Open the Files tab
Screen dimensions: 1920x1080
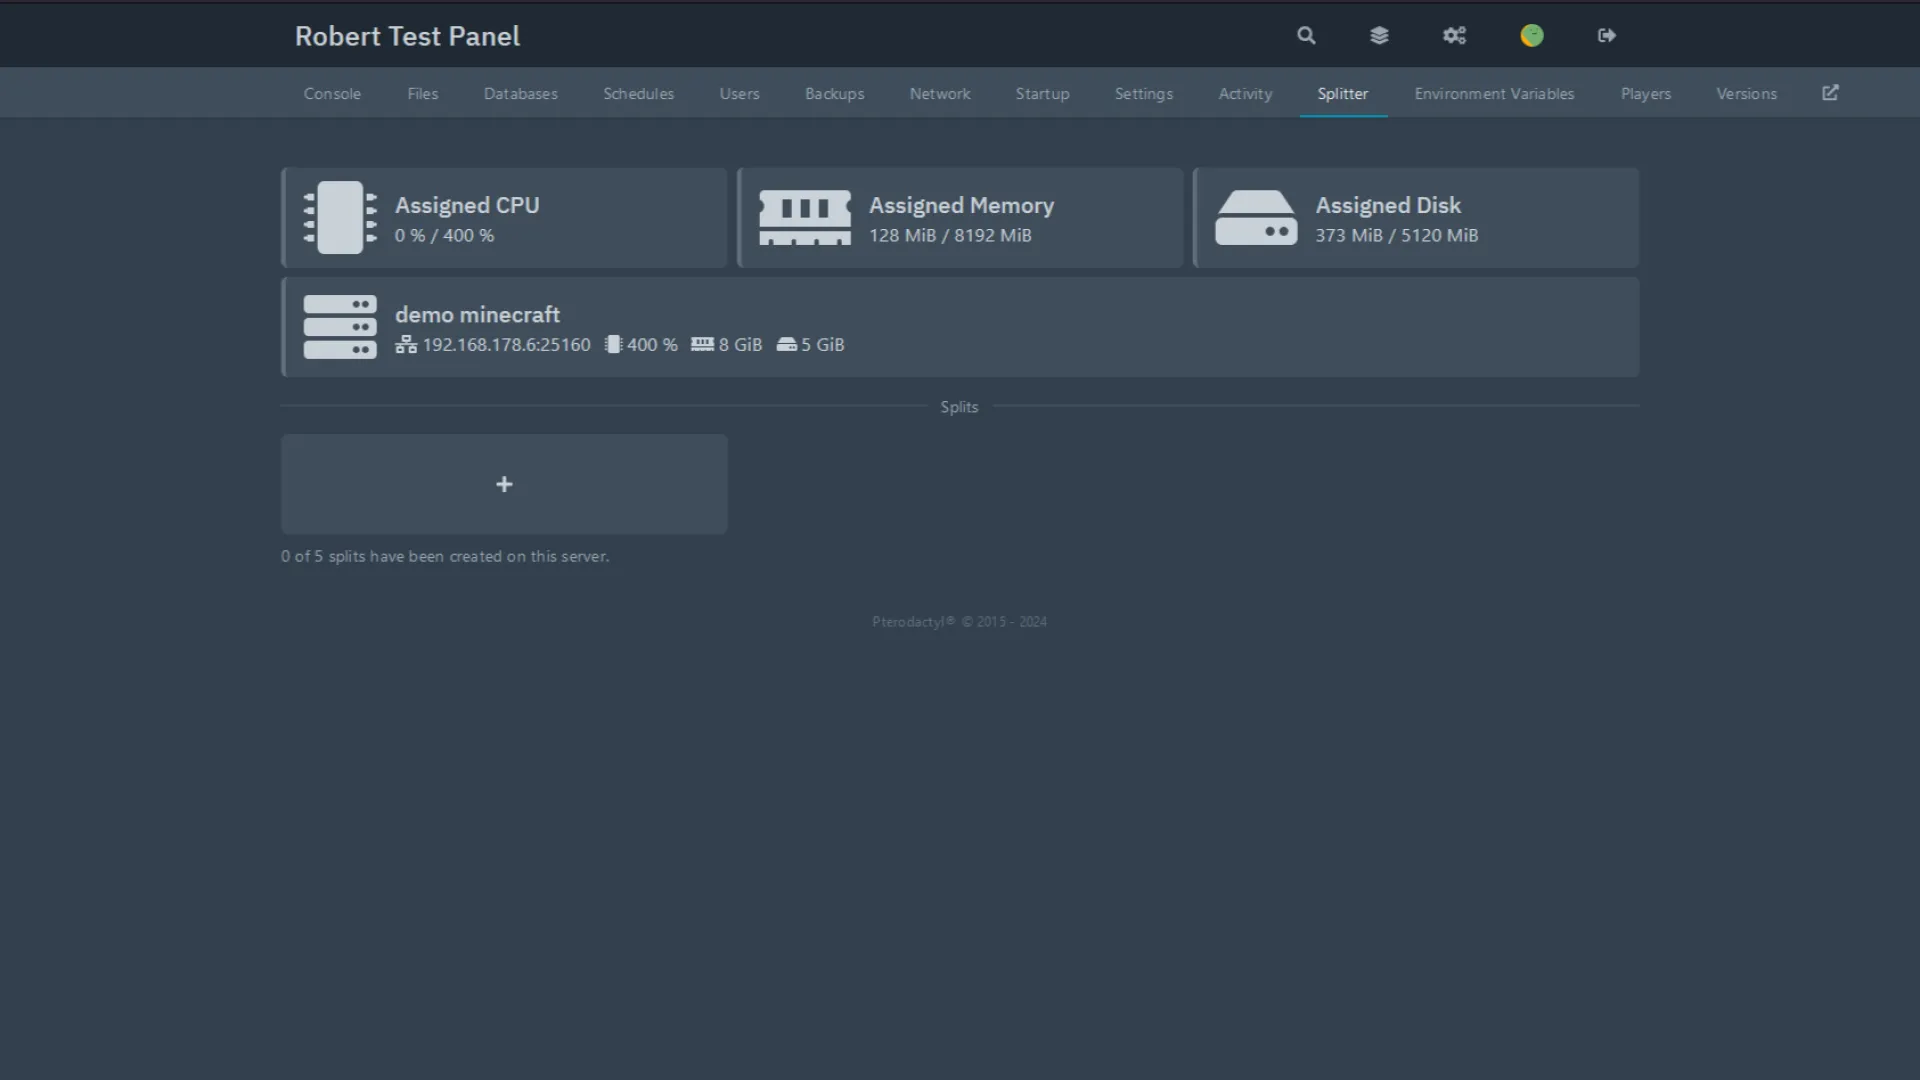click(x=422, y=93)
